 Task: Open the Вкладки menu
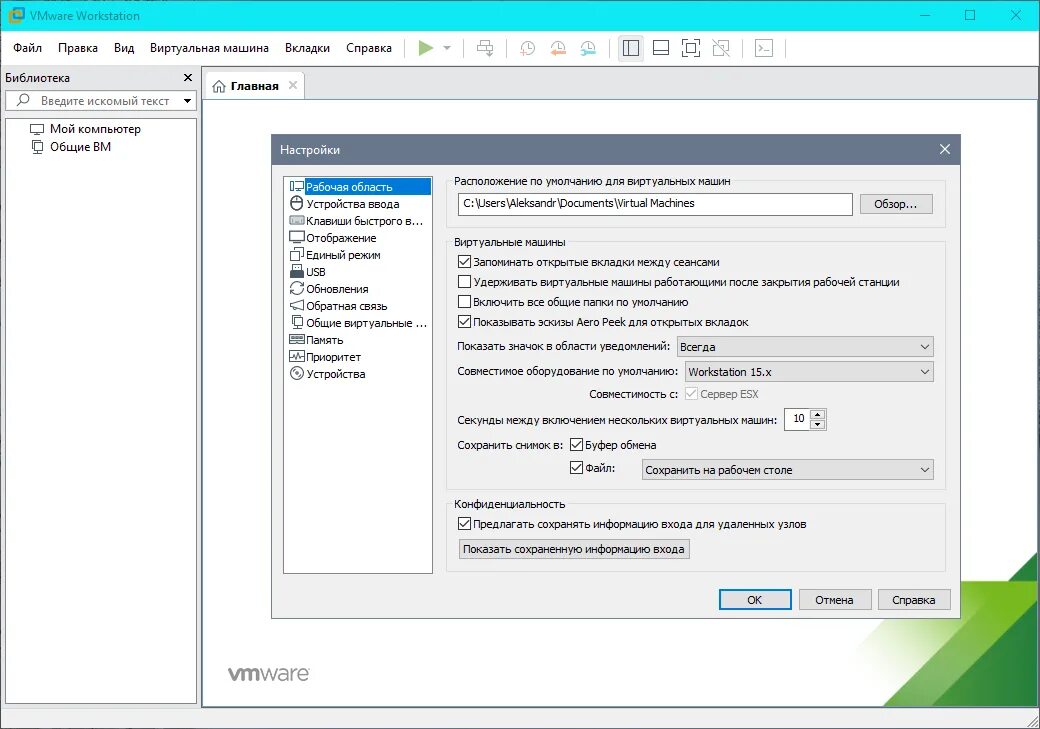(307, 47)
